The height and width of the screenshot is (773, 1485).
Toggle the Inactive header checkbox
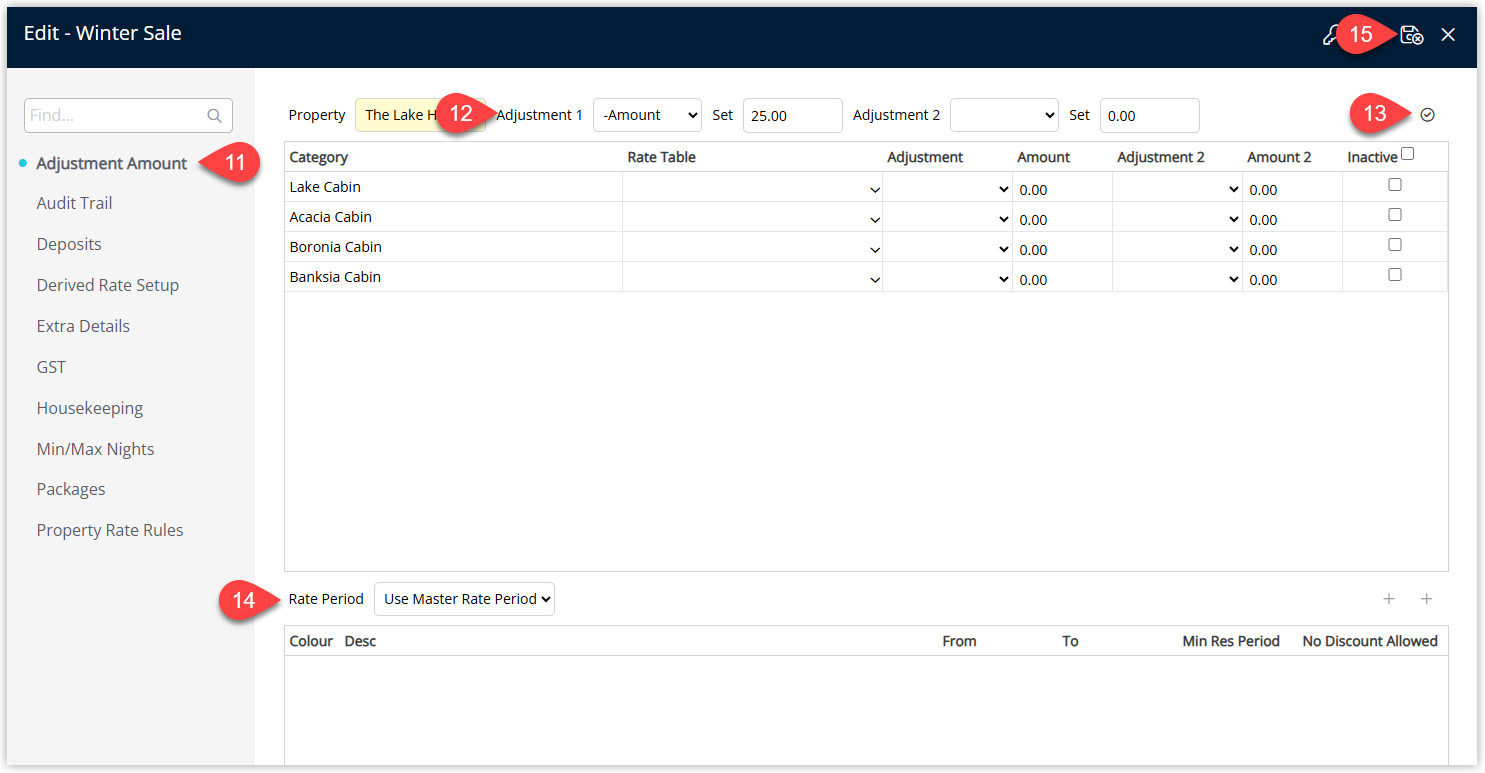click(1408, 154)
